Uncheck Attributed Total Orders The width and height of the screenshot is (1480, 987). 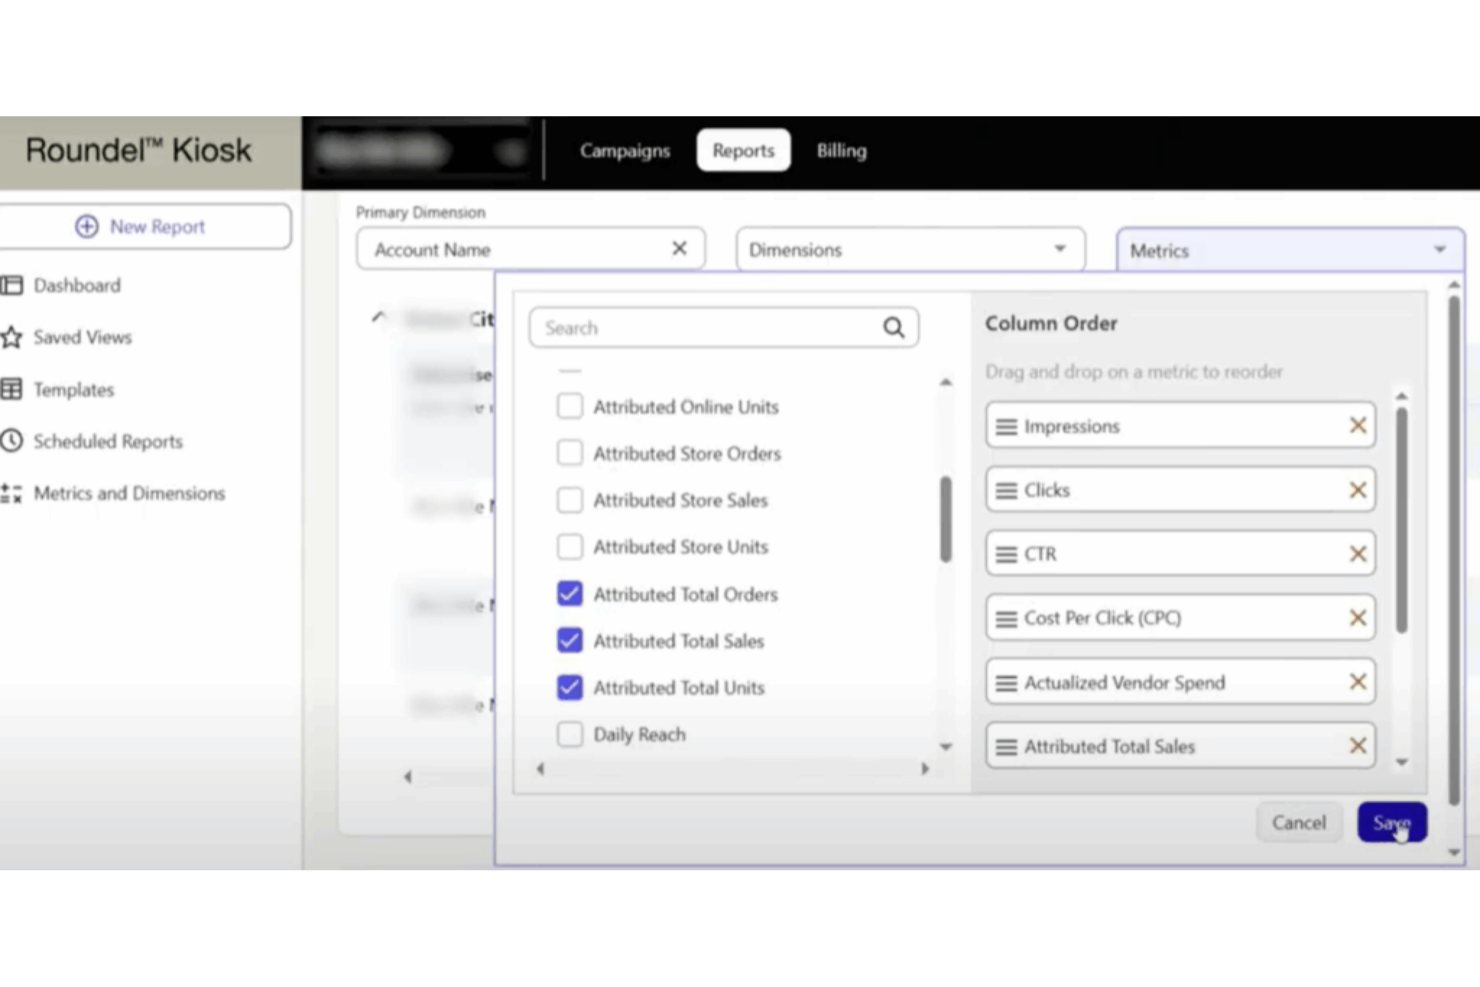569,593
